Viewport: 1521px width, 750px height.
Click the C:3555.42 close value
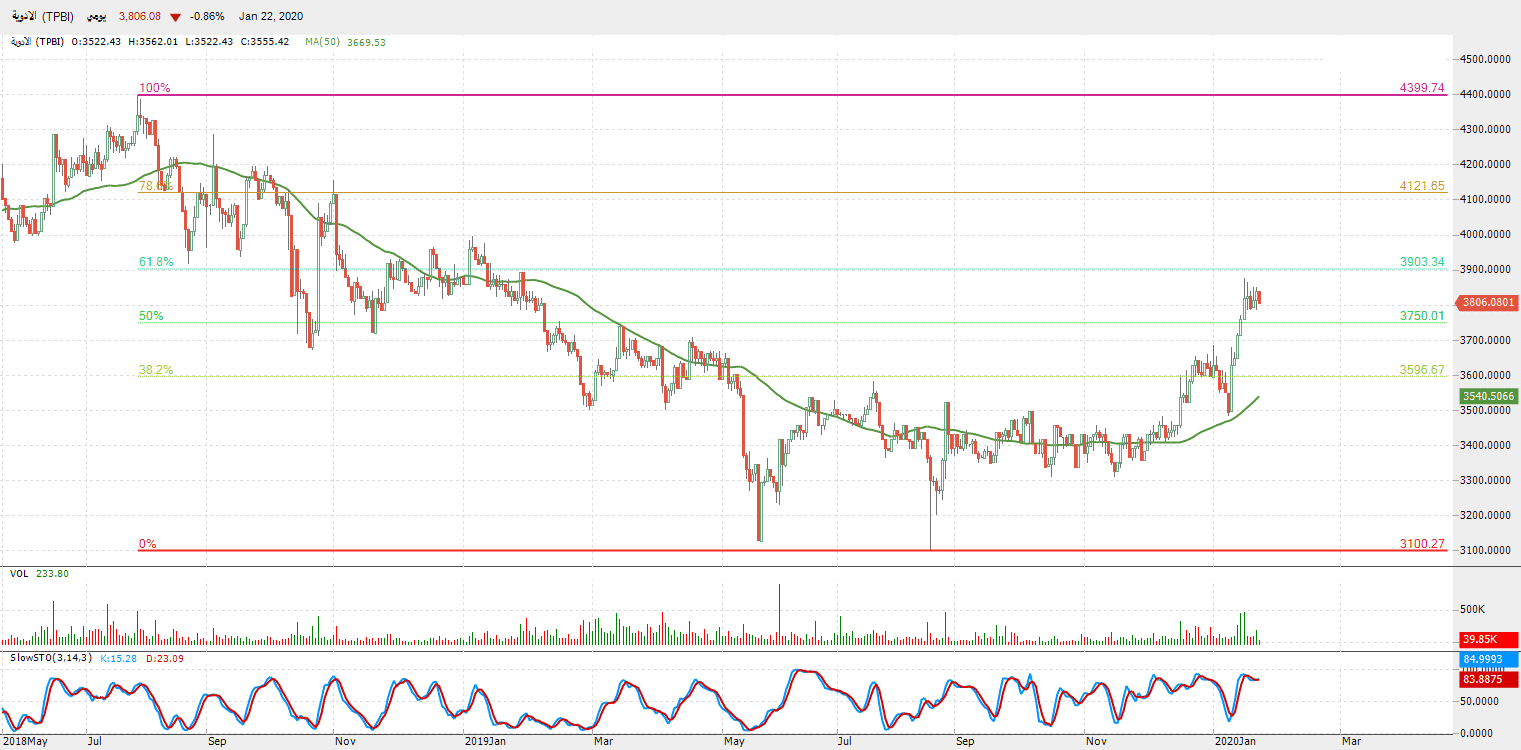[265, 42]
